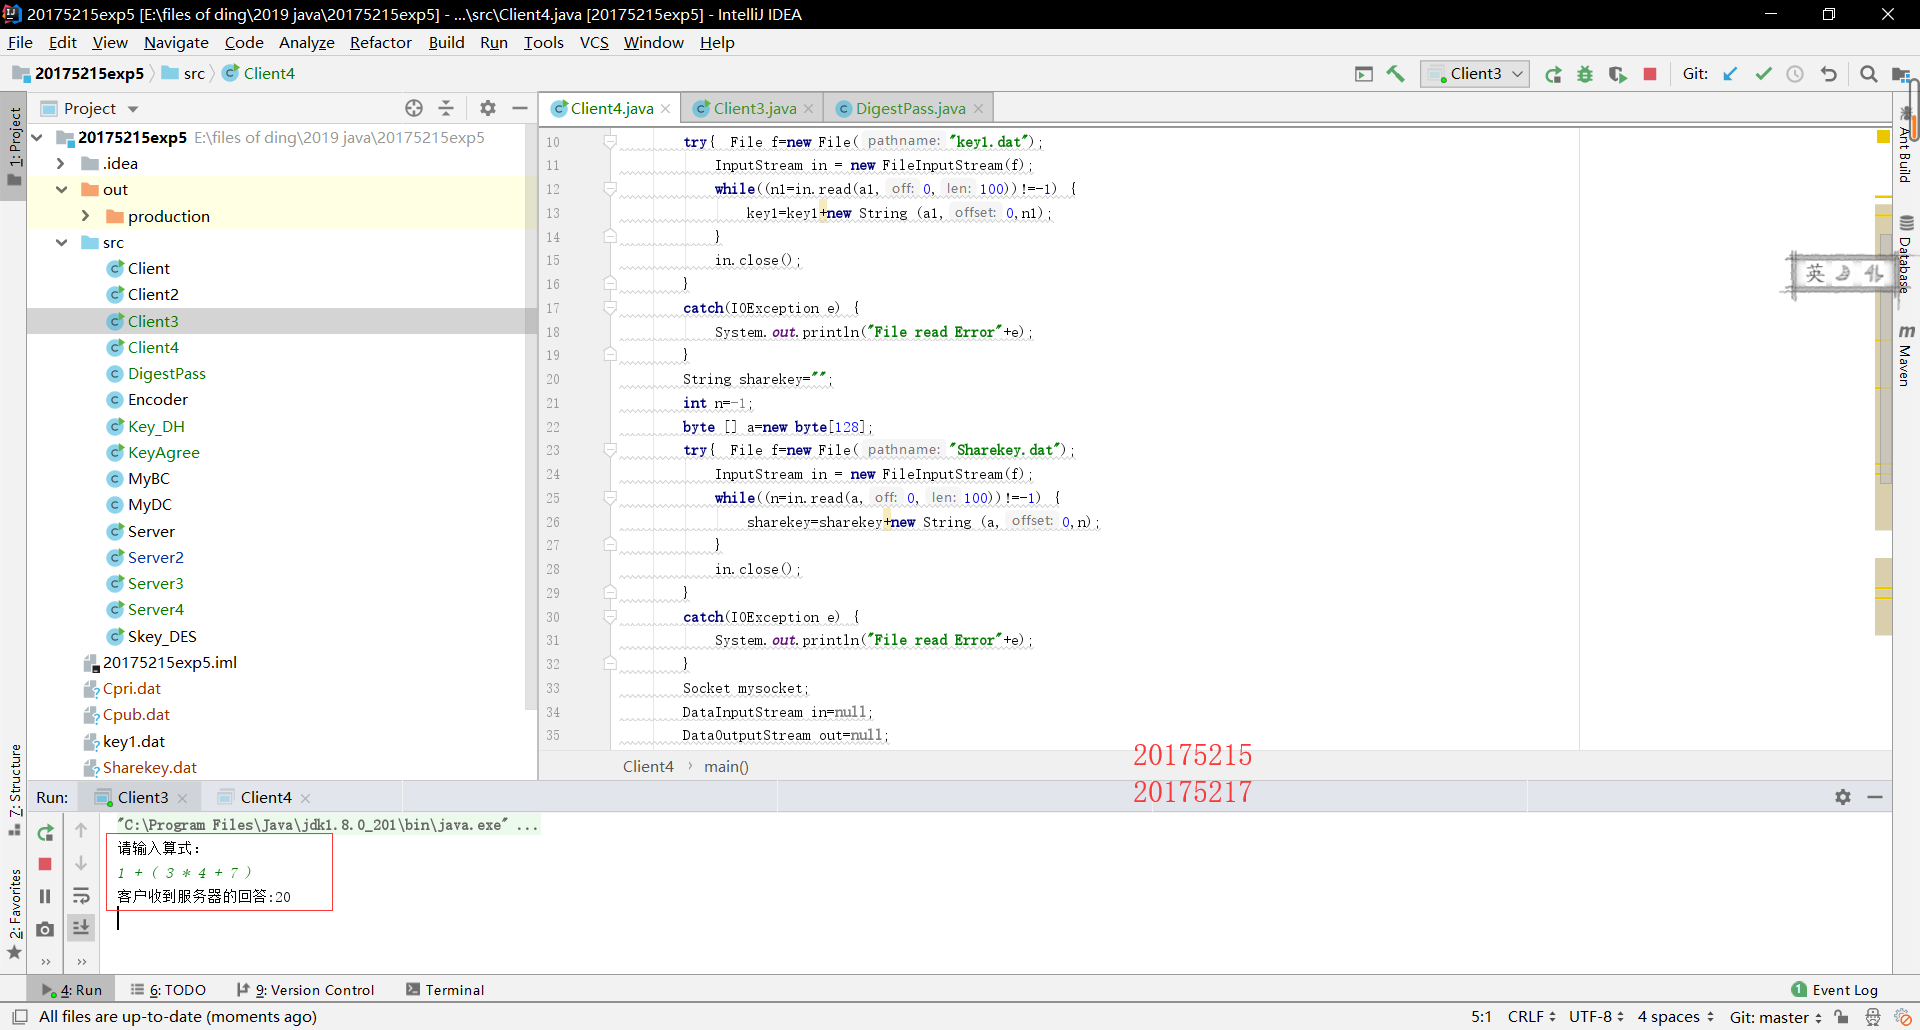Open the Project view dropdown arrow
Image resolution: width=1920 pixels, height=1030 pixels.
(133, 109)
